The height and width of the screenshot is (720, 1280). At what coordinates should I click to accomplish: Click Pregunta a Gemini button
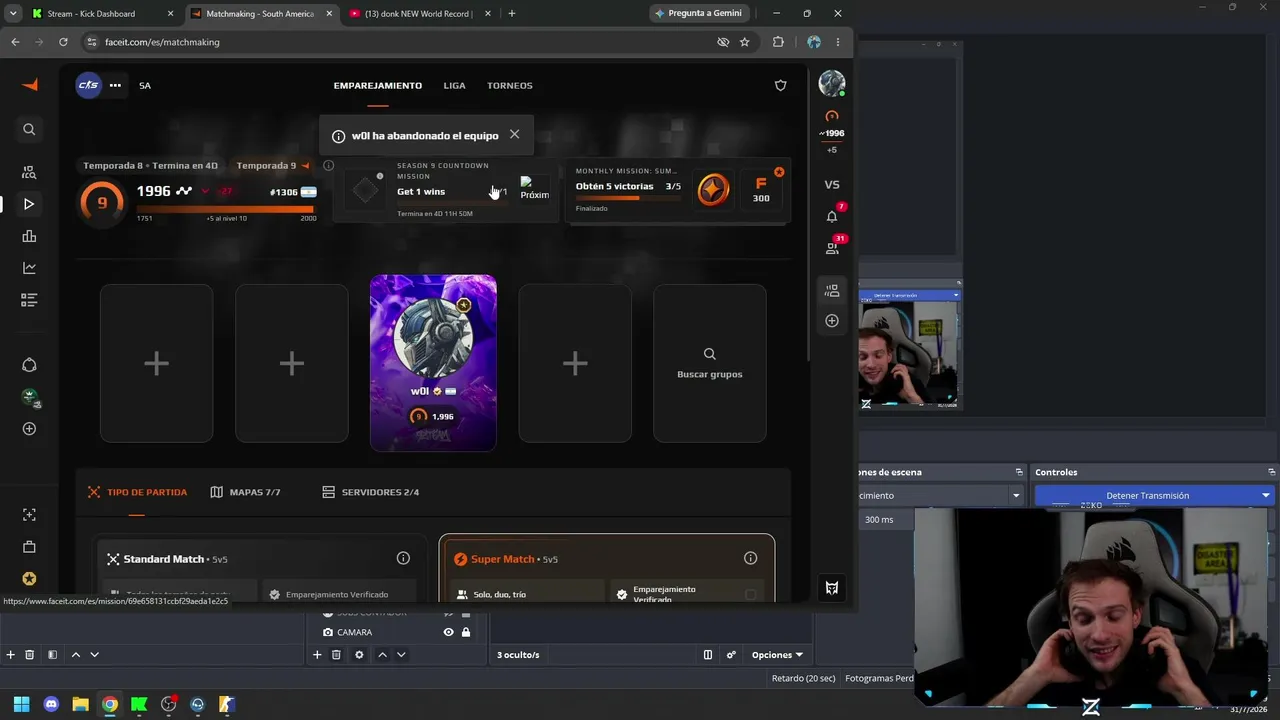pyautogui.click(x=699, y=14)
